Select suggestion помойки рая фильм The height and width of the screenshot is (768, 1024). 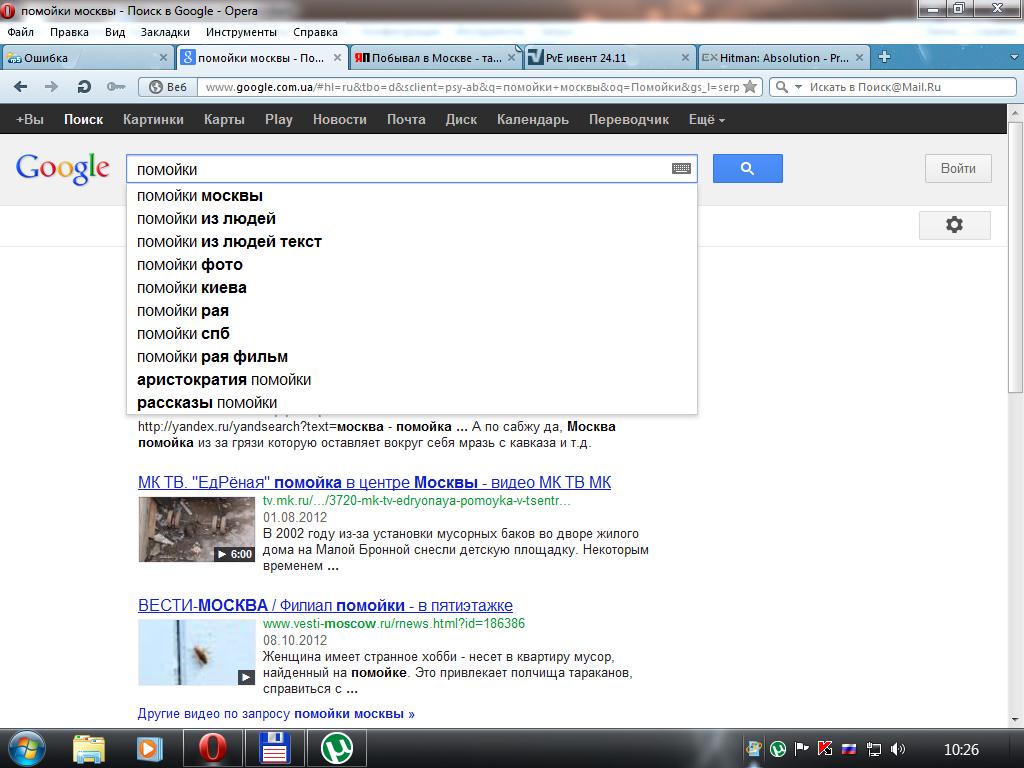tap(411, 357)
